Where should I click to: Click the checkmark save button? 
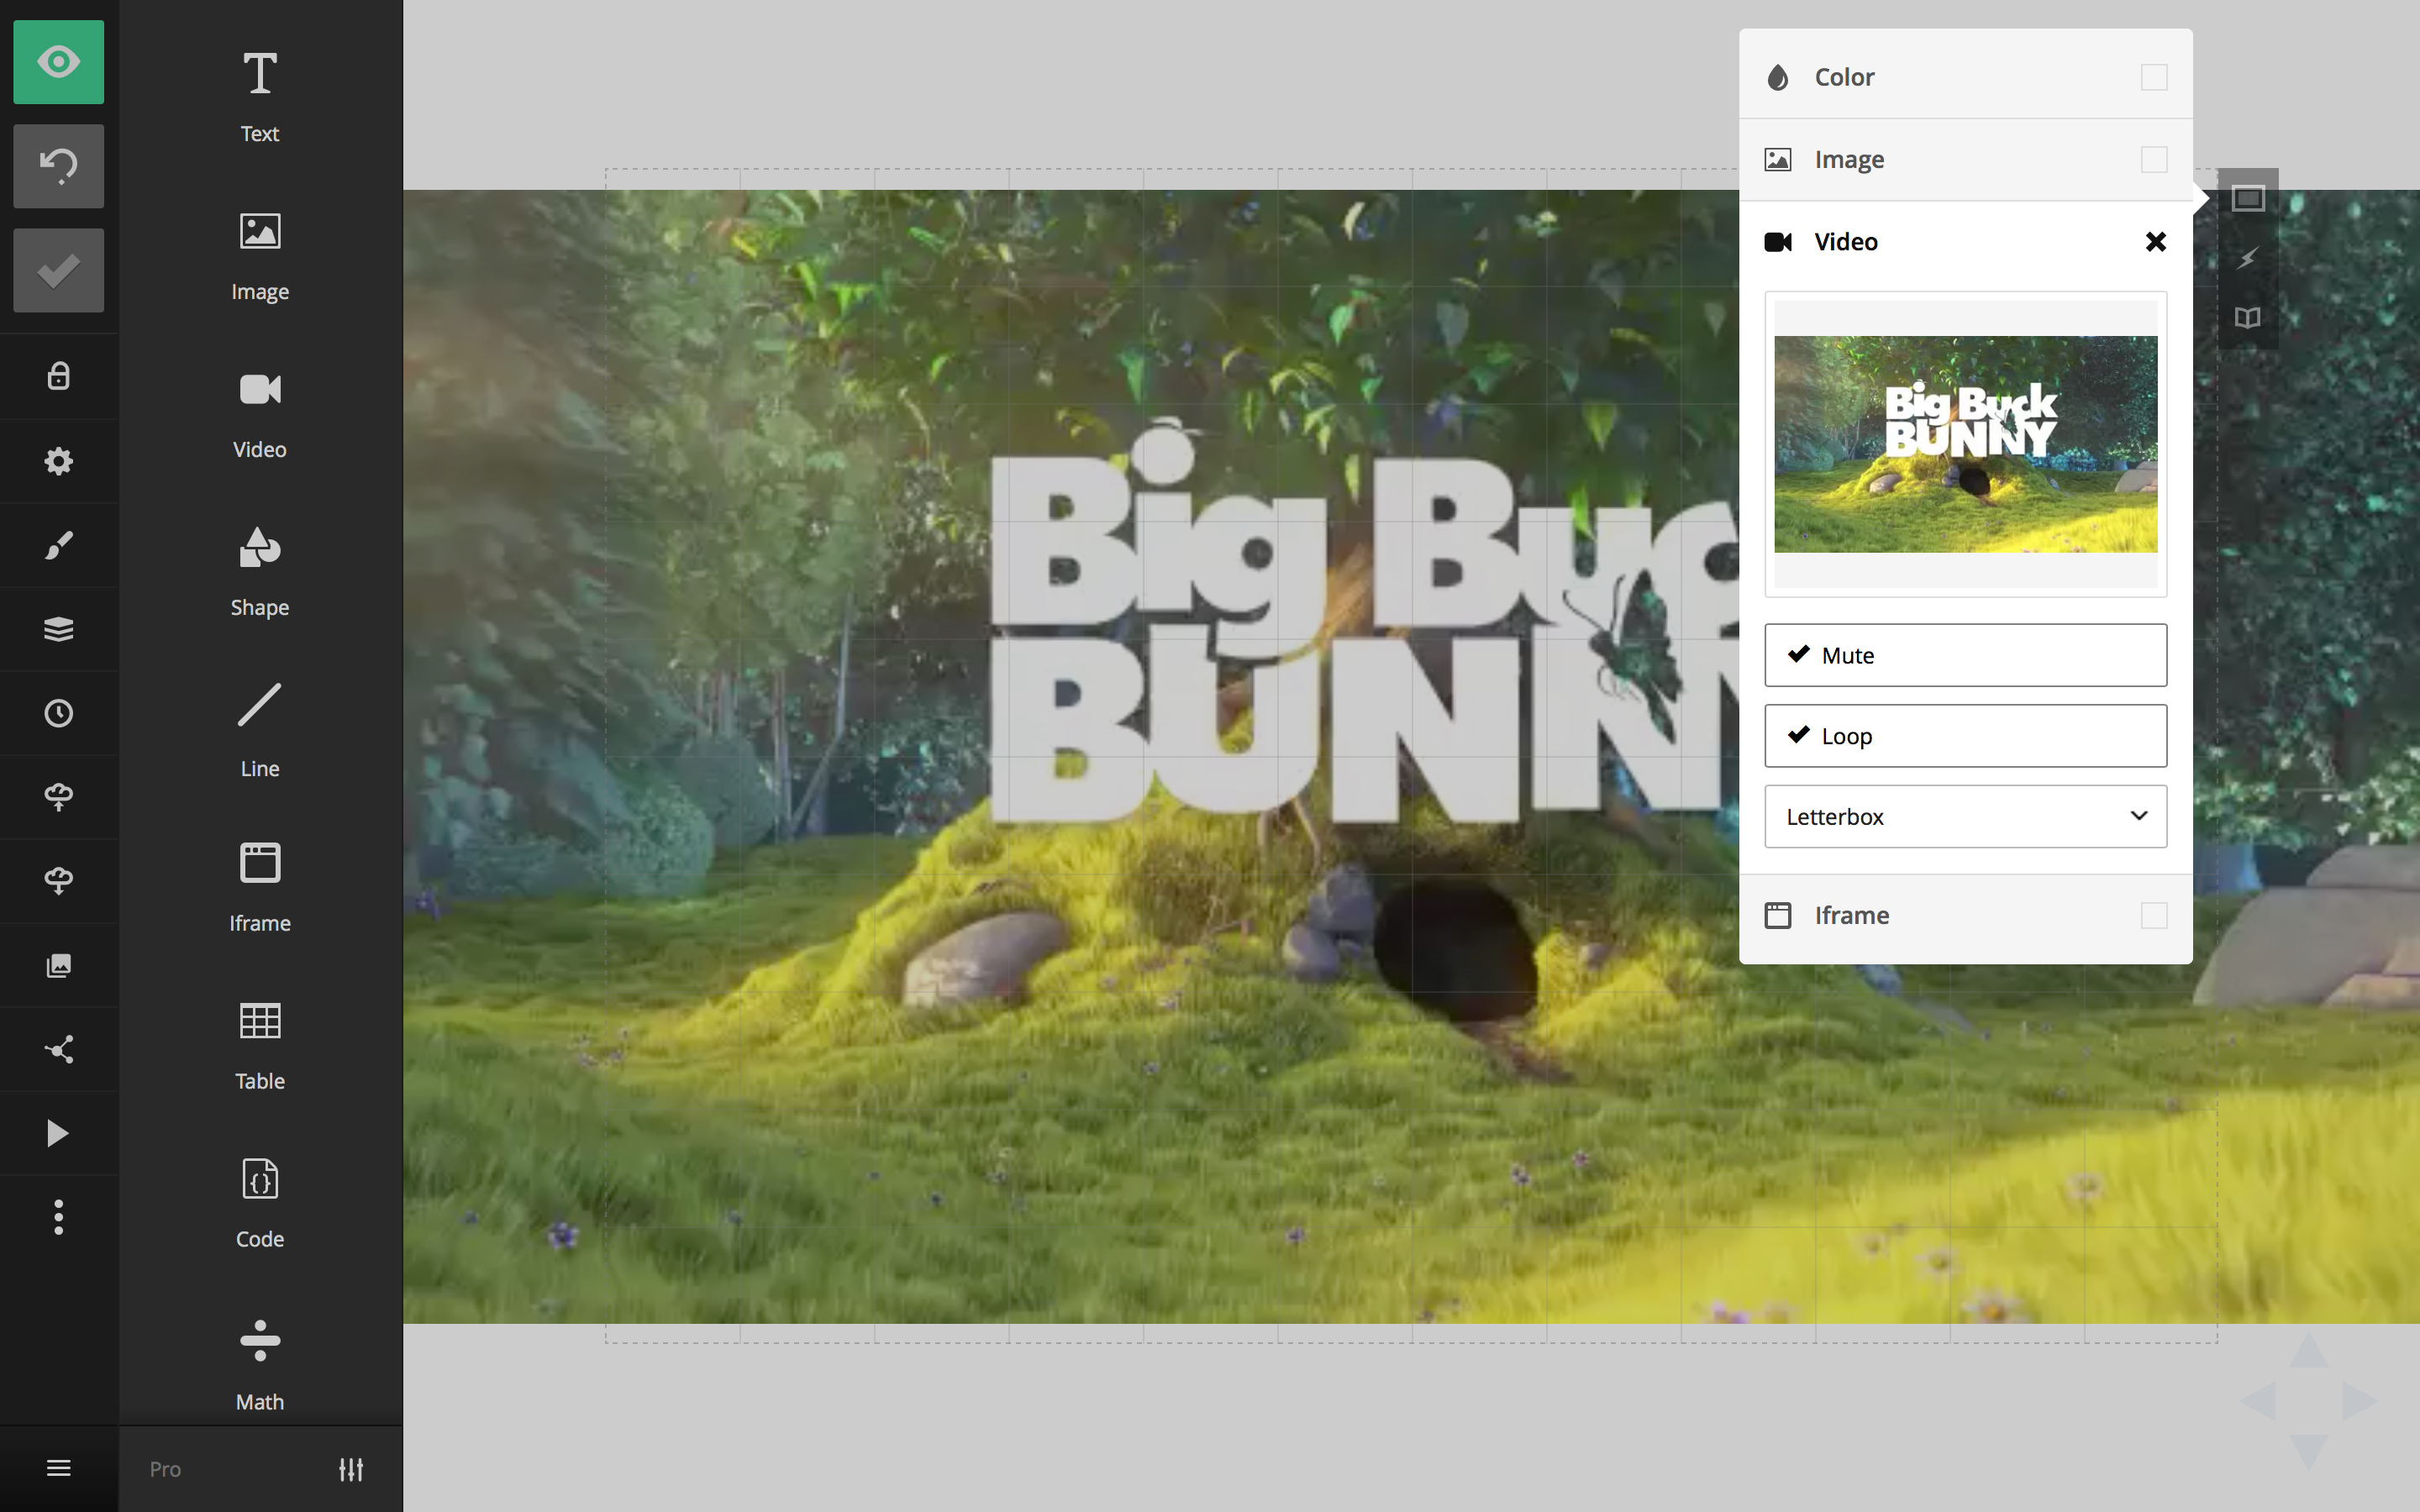tap(58, 270)
